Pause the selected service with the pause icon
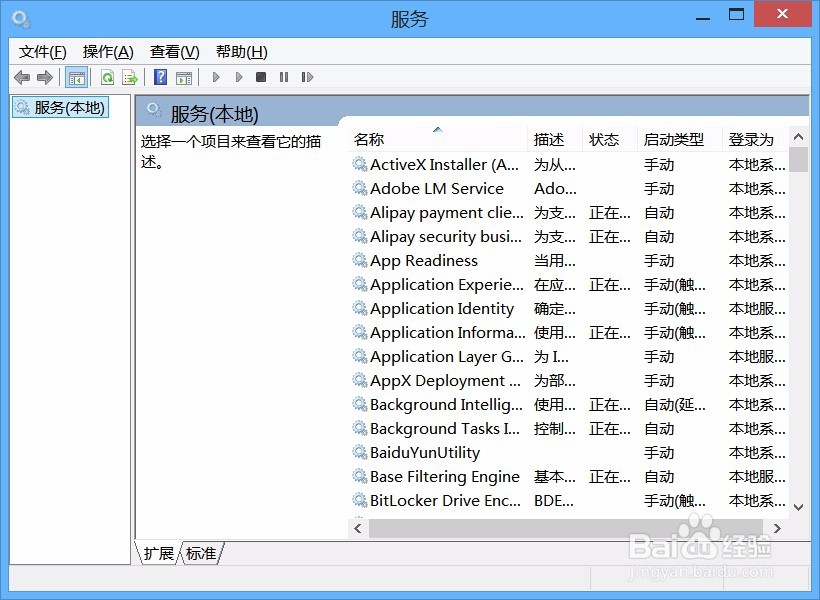This screenshot has height=600, width=820. (x=284, y=77)
